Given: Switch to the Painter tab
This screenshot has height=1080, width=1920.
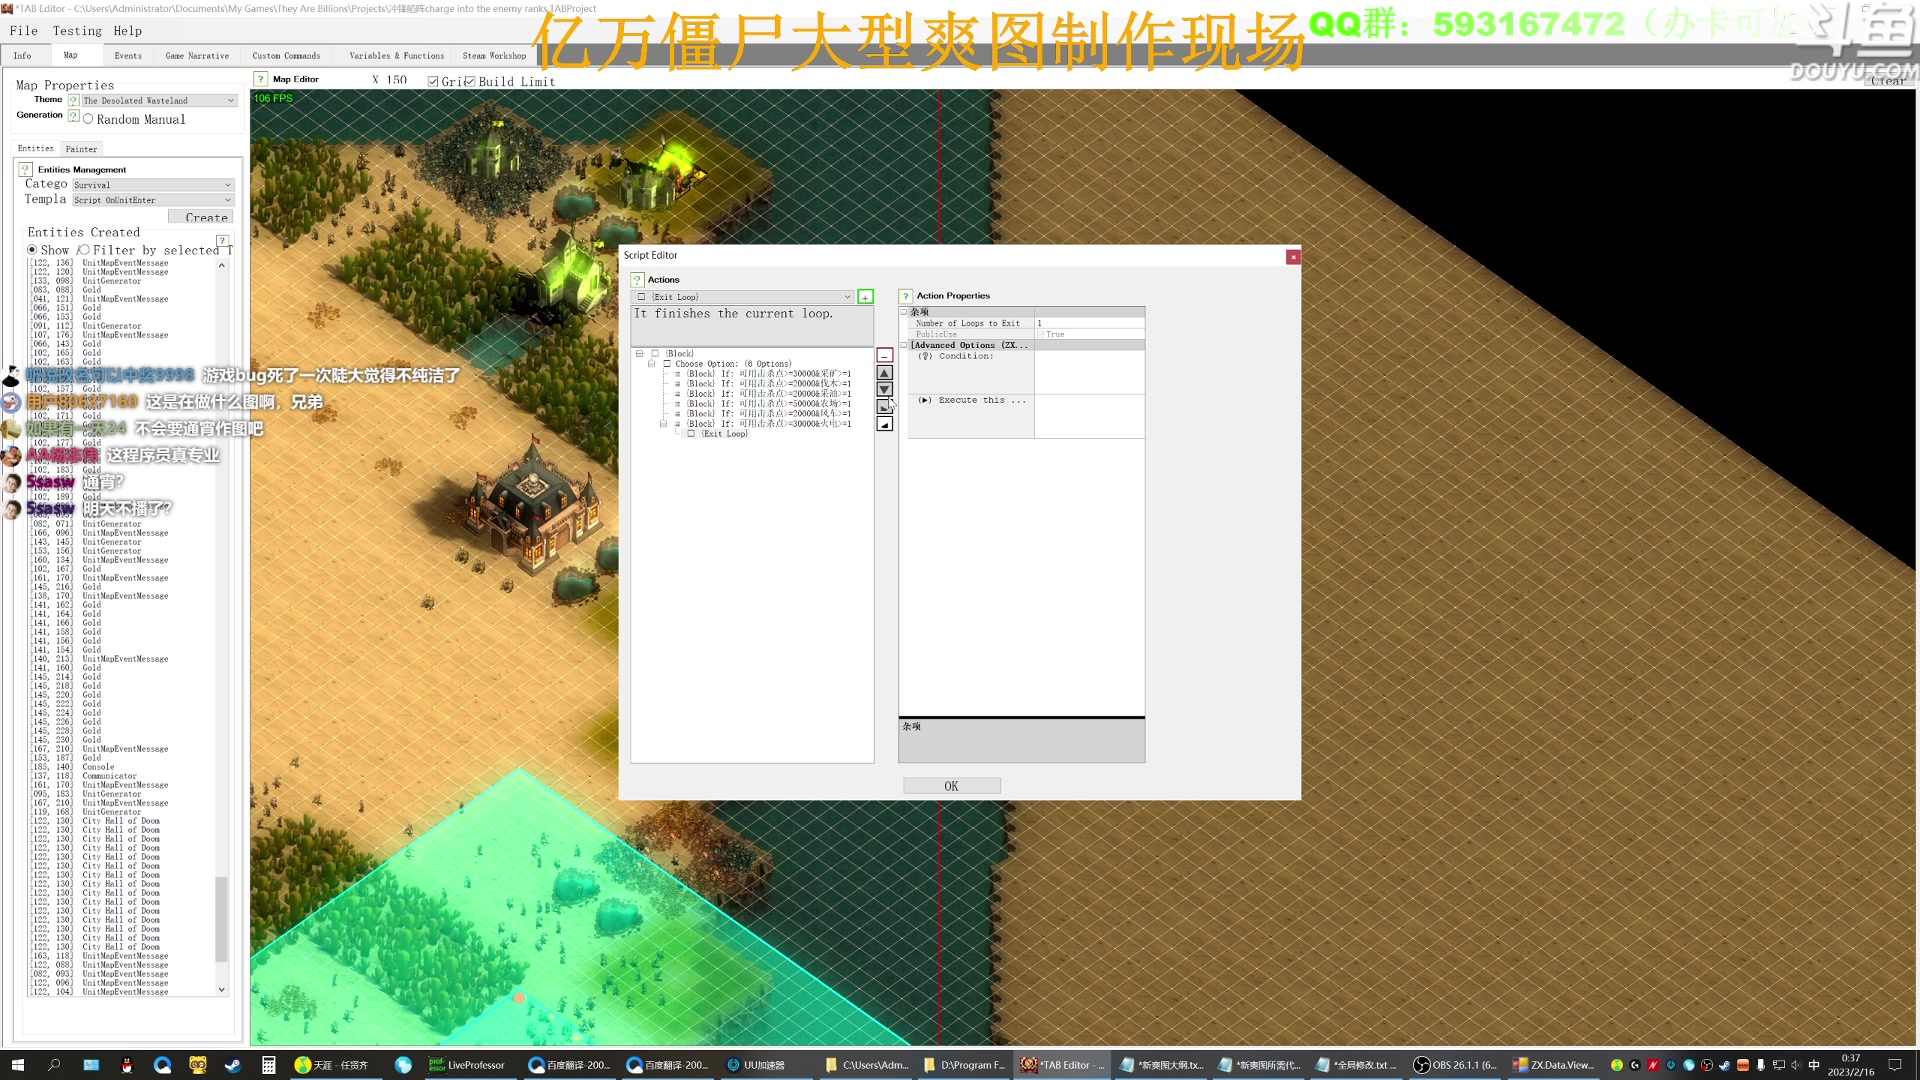Looking at the screenshot, I should click(81, 149).
